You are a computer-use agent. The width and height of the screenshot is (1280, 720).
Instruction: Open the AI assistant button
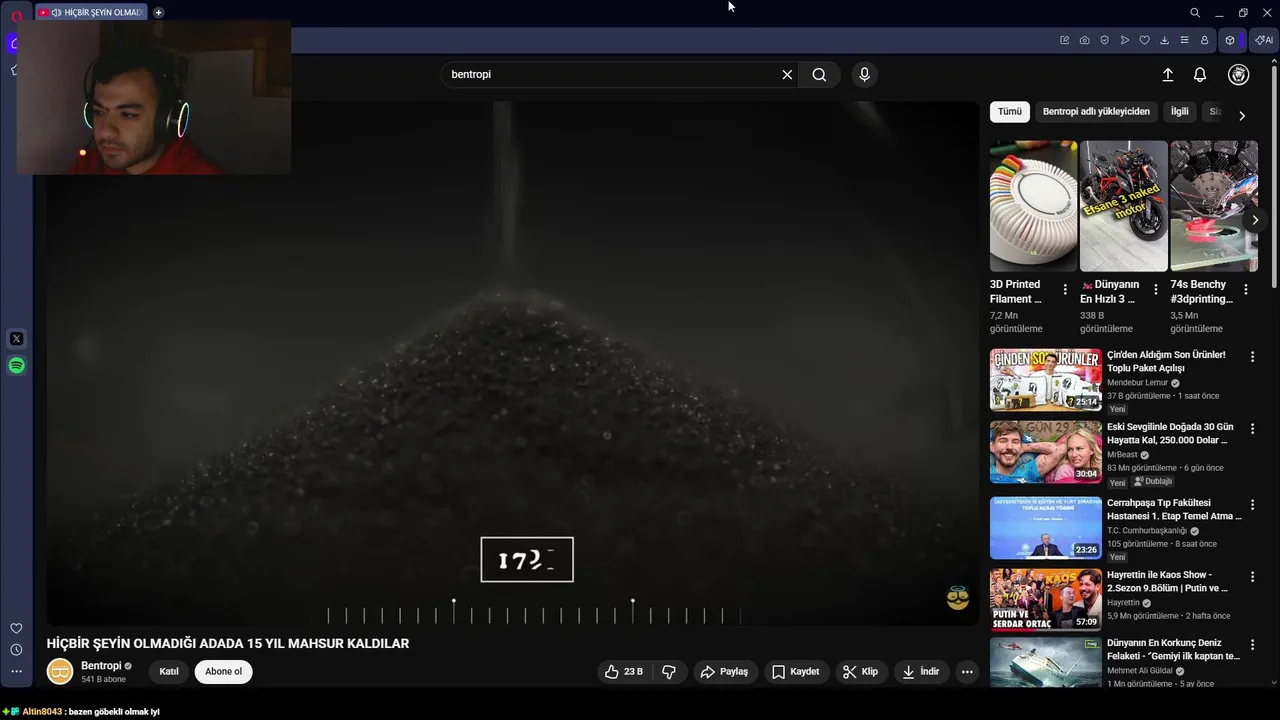coord(1264,40)
